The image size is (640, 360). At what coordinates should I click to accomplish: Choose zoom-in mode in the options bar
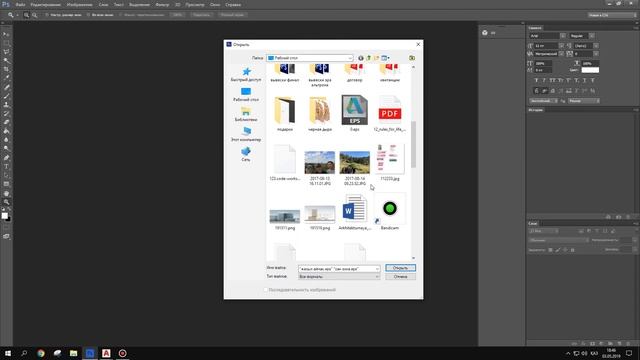(26, 15)
